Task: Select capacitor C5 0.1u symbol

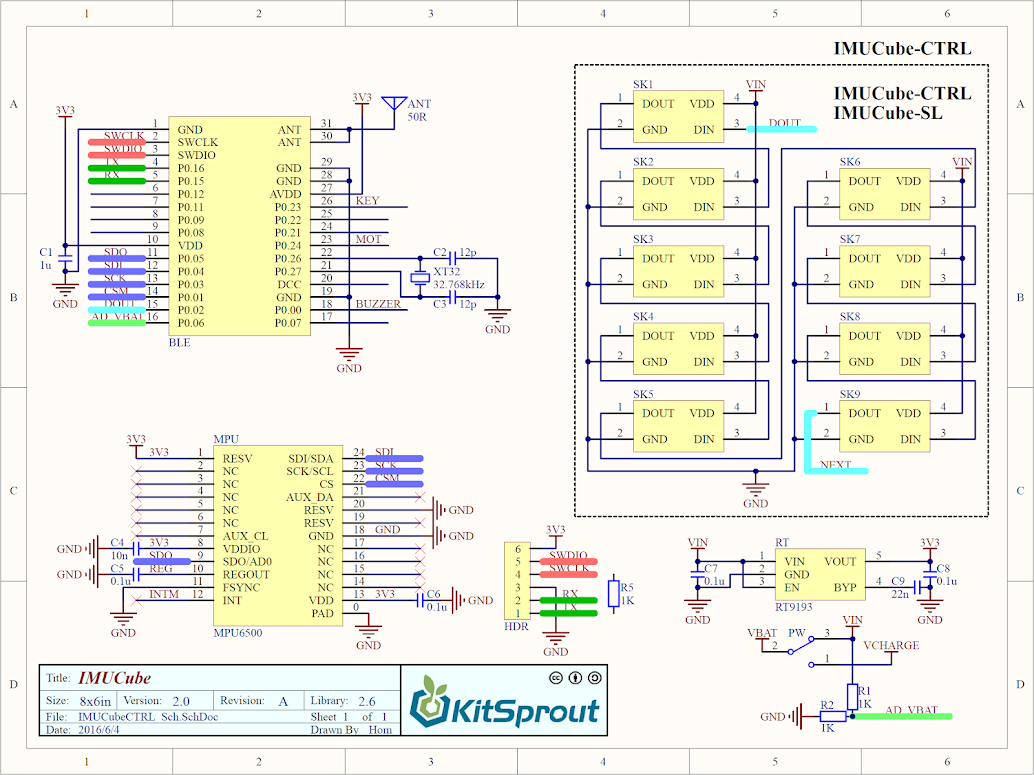Action: [137, 574]
